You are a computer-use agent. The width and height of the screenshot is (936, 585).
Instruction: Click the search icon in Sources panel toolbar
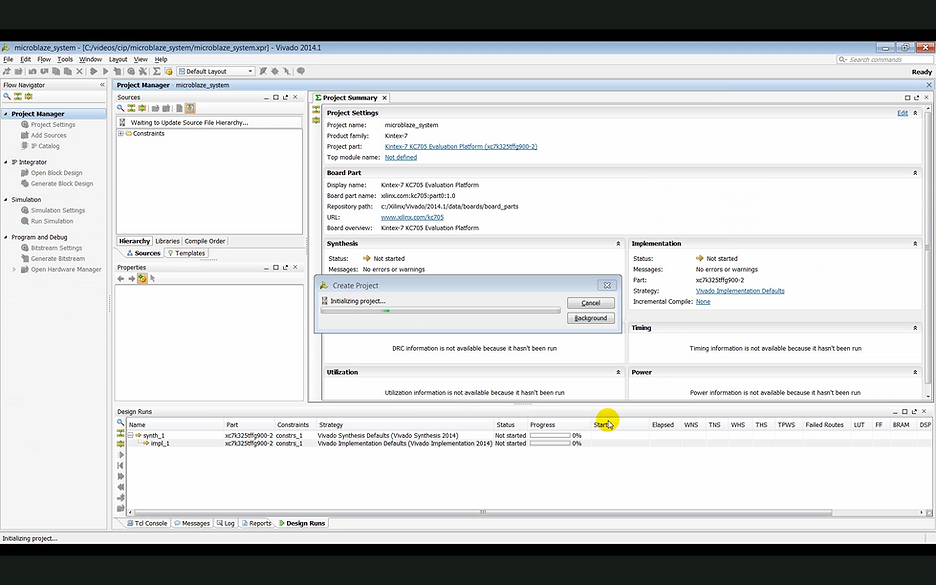coord(121,108)
